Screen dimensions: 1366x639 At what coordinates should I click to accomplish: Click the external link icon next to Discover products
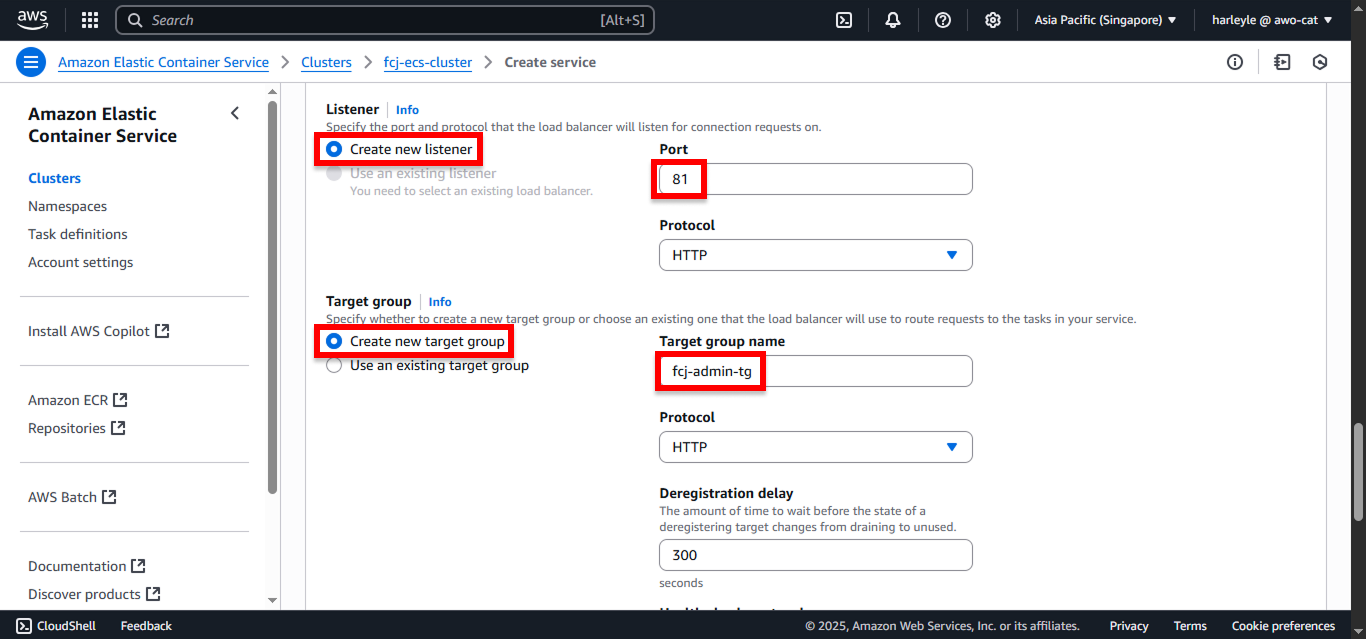click(153, 594)
